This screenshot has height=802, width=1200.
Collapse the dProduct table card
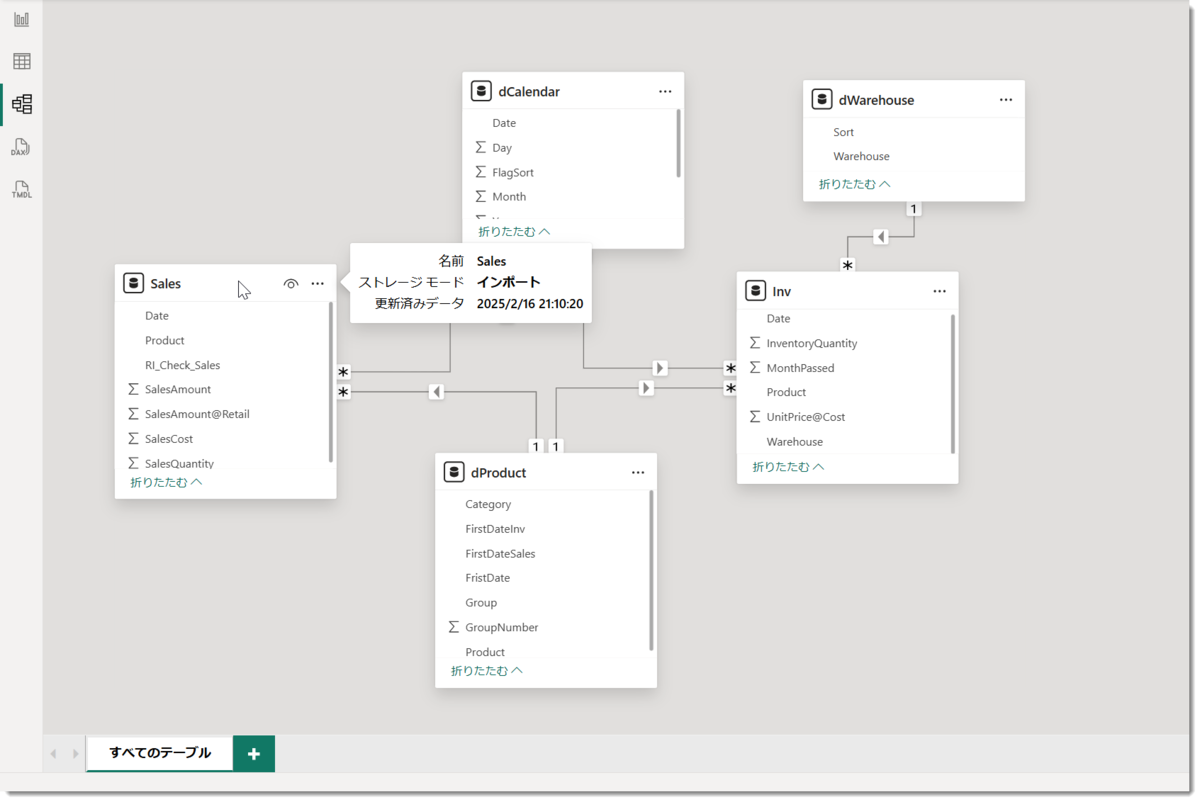click(487, 670)
